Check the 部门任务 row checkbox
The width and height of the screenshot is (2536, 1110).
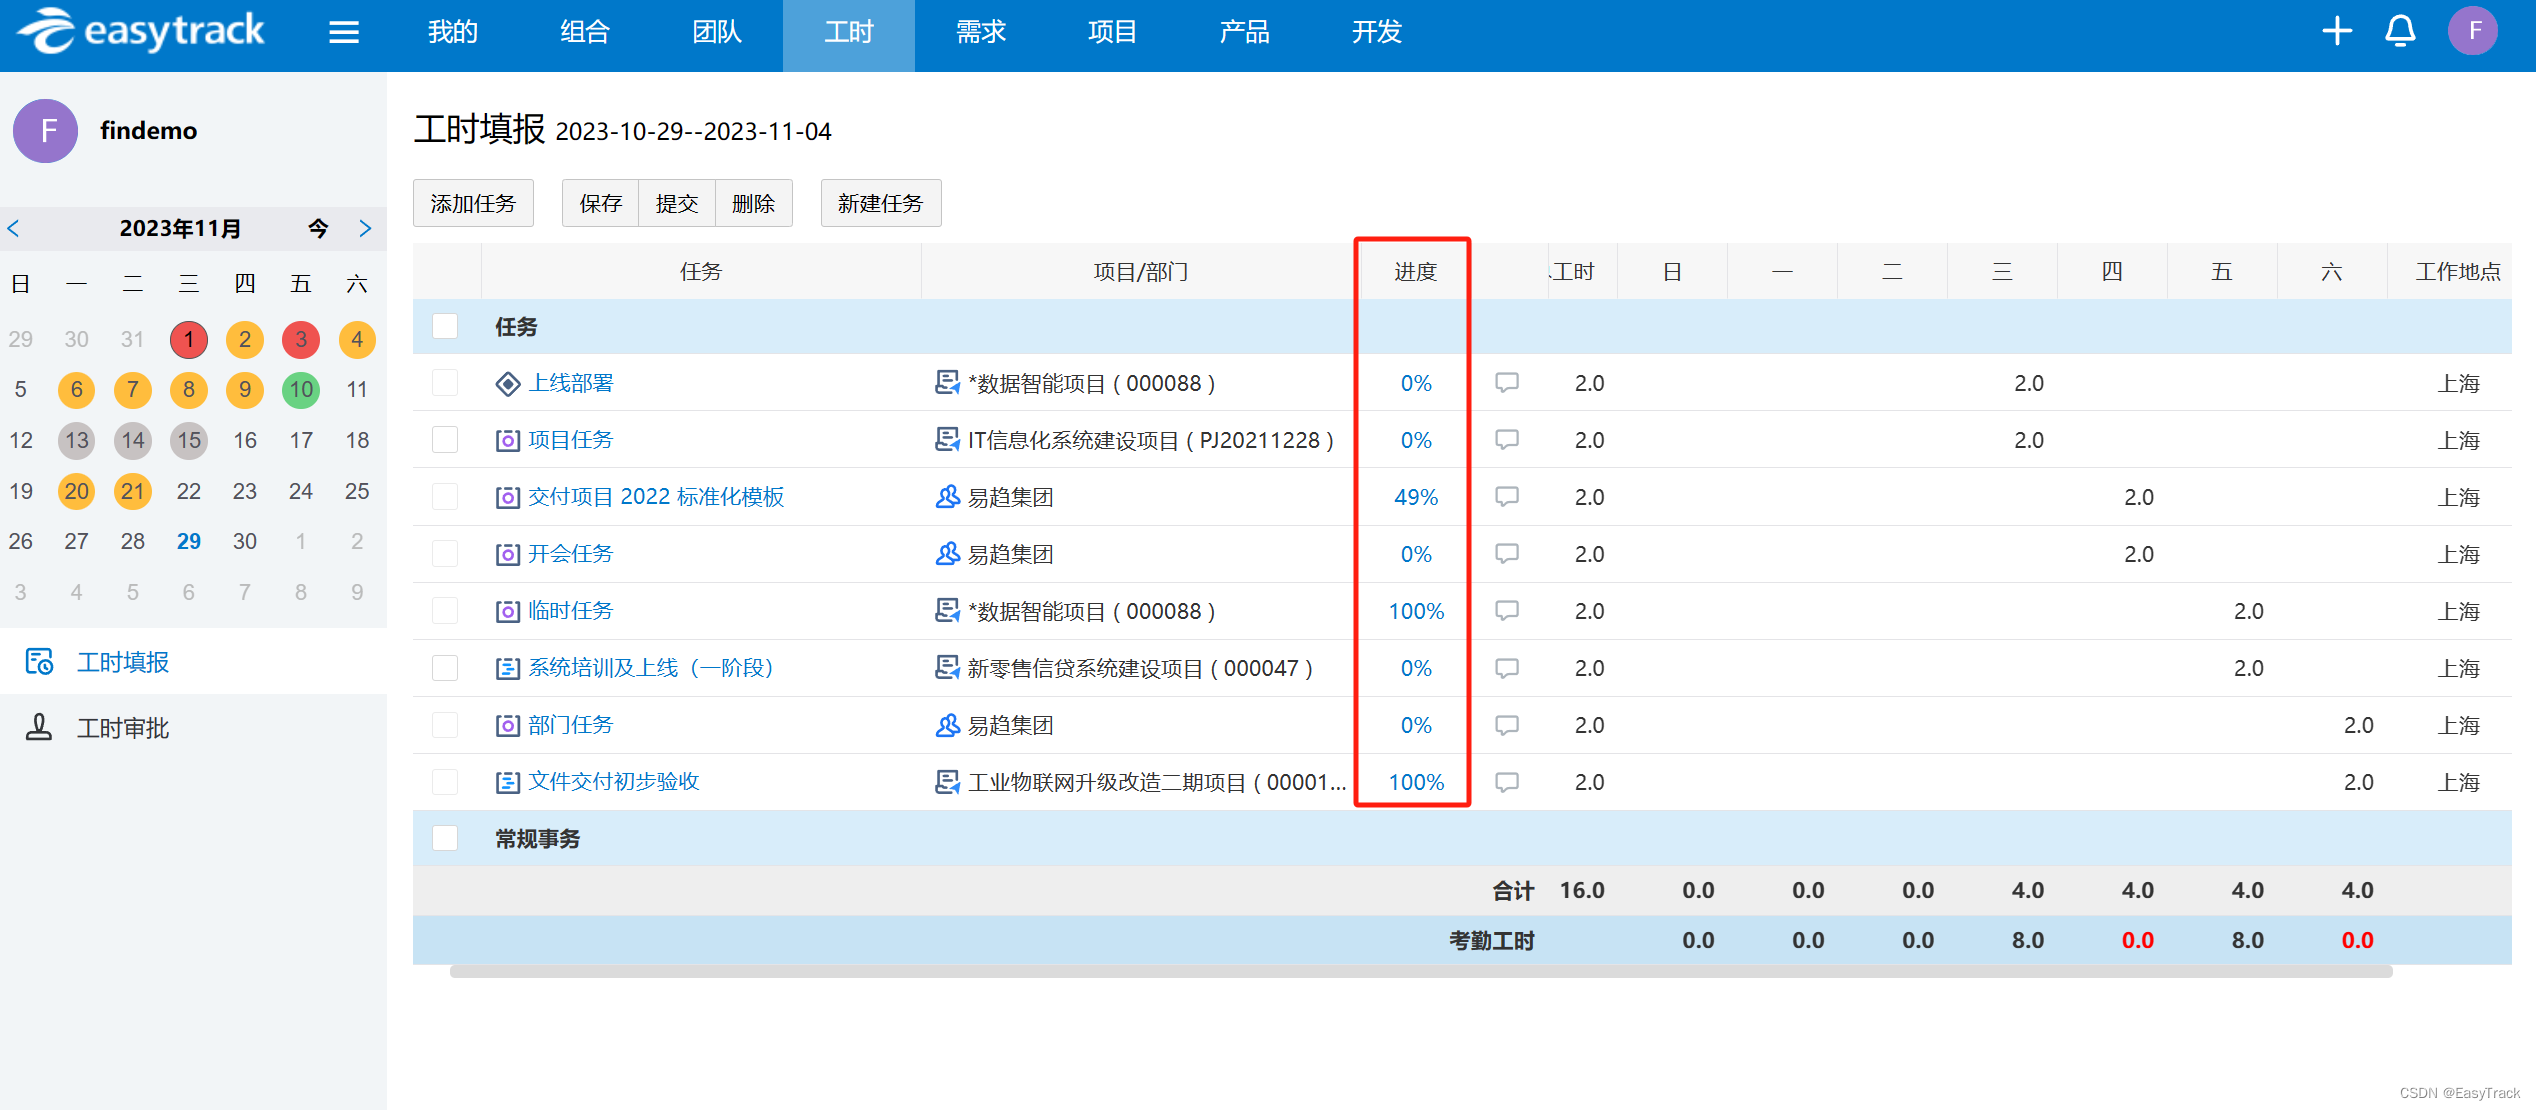click(x=445, y=725)
